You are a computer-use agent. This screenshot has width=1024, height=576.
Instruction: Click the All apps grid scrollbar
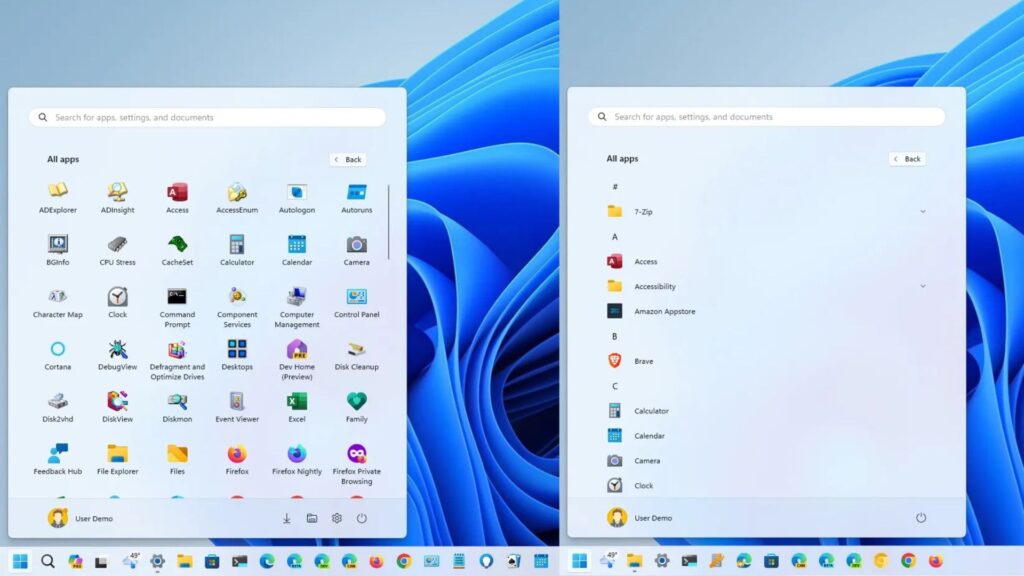(389, 222)
